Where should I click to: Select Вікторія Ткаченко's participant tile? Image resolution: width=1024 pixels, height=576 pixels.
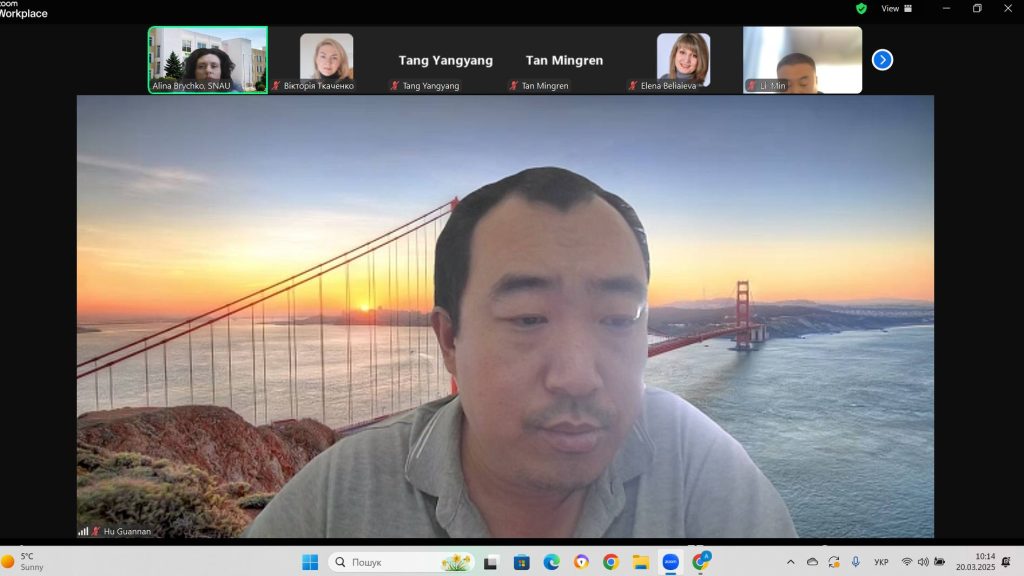pyautogui.click(x=327, y=59)
